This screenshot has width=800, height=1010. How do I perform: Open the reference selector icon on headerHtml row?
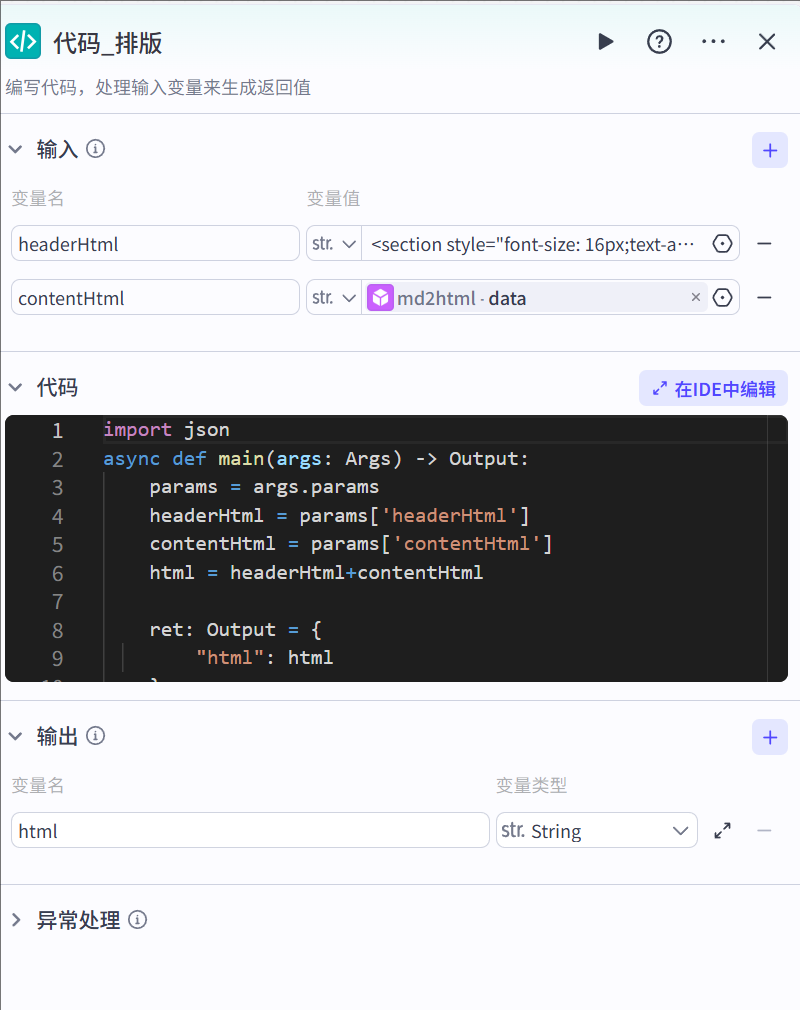tap(722, 243)
